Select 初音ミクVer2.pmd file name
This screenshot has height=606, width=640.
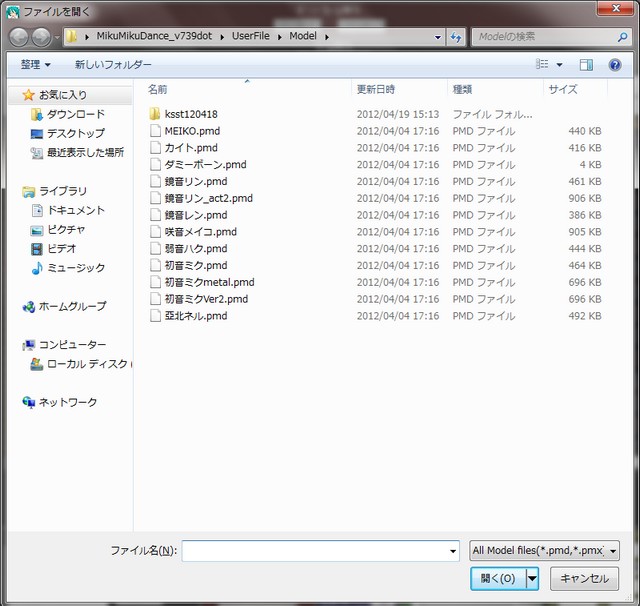pos(206,299)
